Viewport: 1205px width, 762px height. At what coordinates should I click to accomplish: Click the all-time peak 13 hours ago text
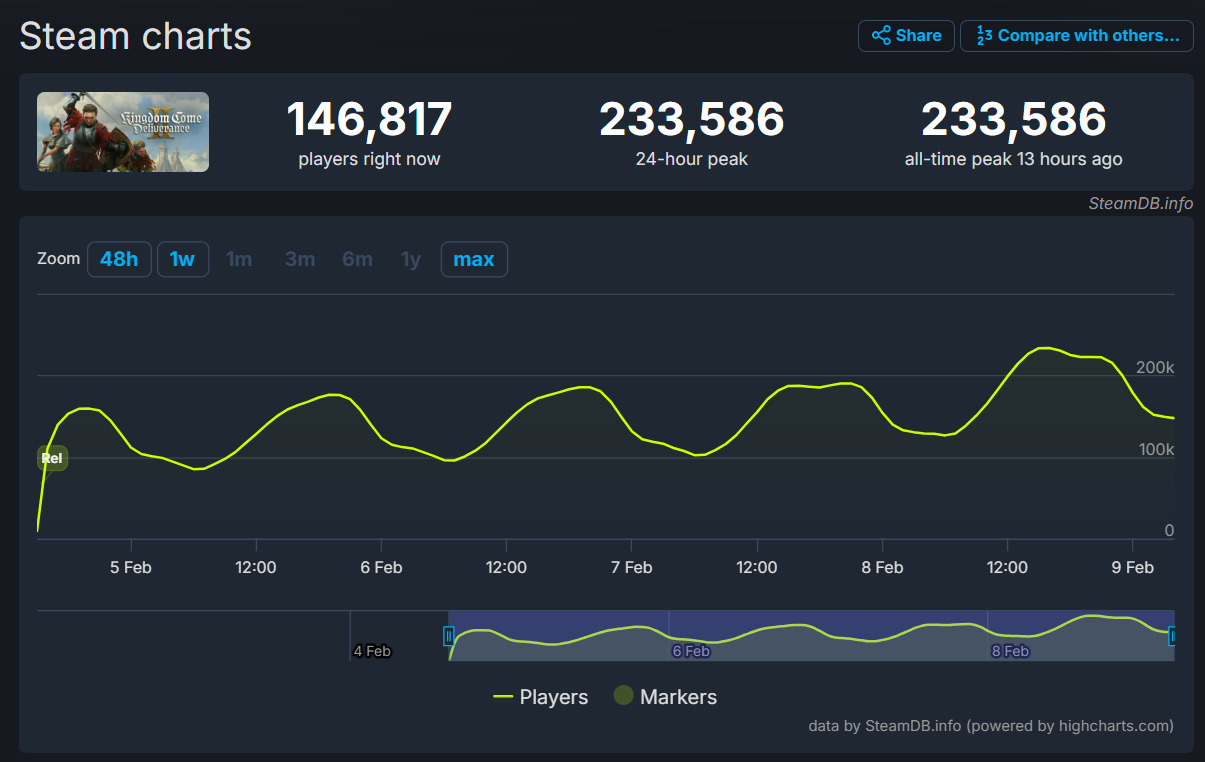pyautogui.click(x=1013, y=160)
